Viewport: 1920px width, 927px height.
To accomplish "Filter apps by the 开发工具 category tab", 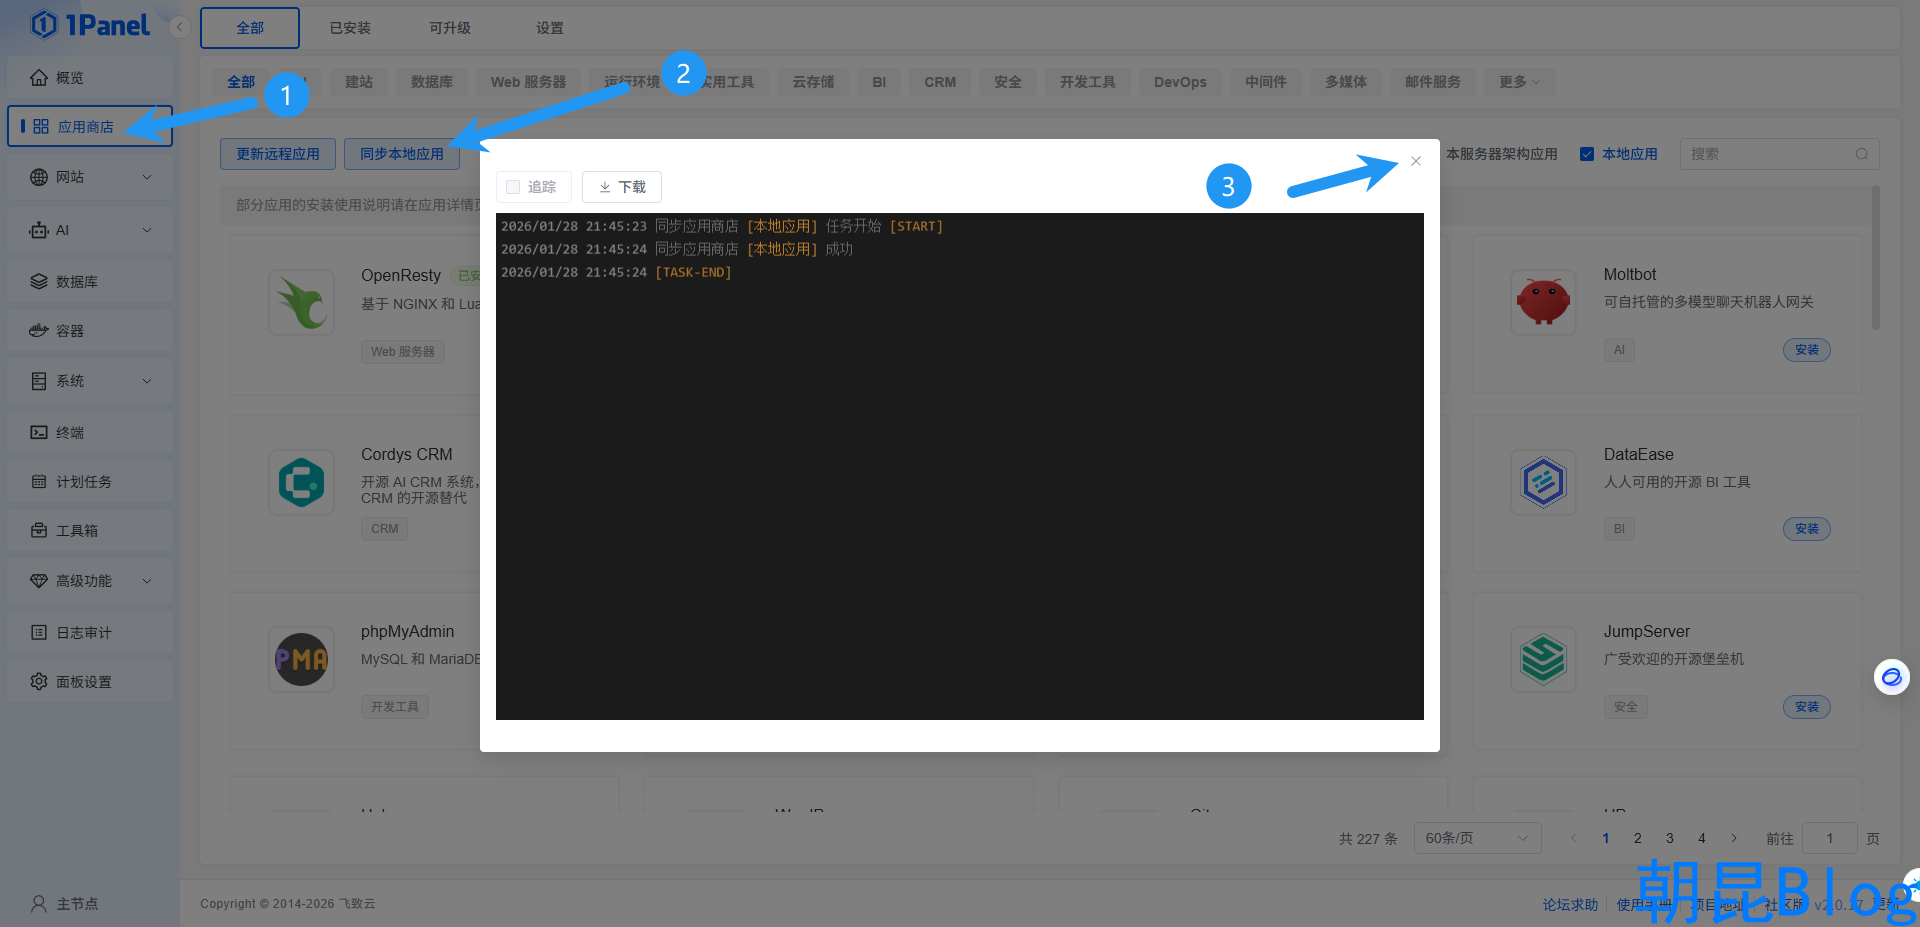I will tap(1088, 82).
